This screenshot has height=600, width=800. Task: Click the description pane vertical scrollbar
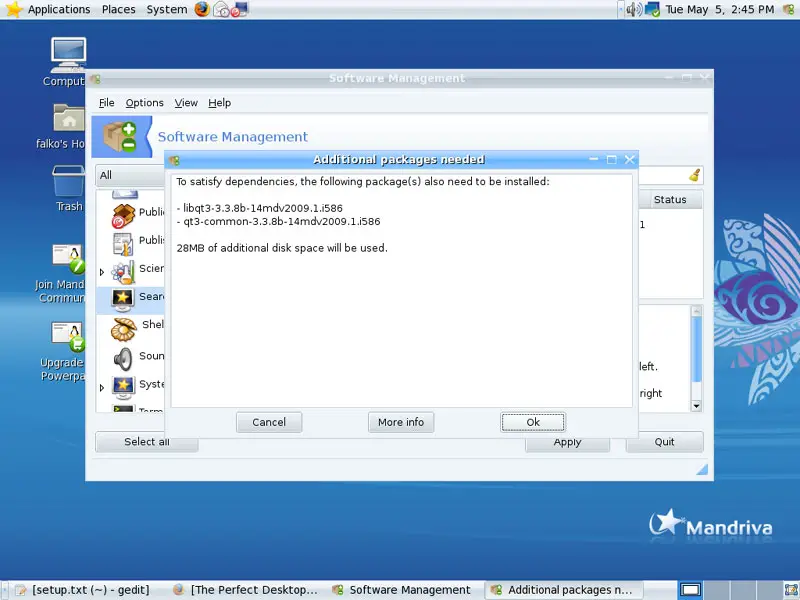tap(696, 348)
